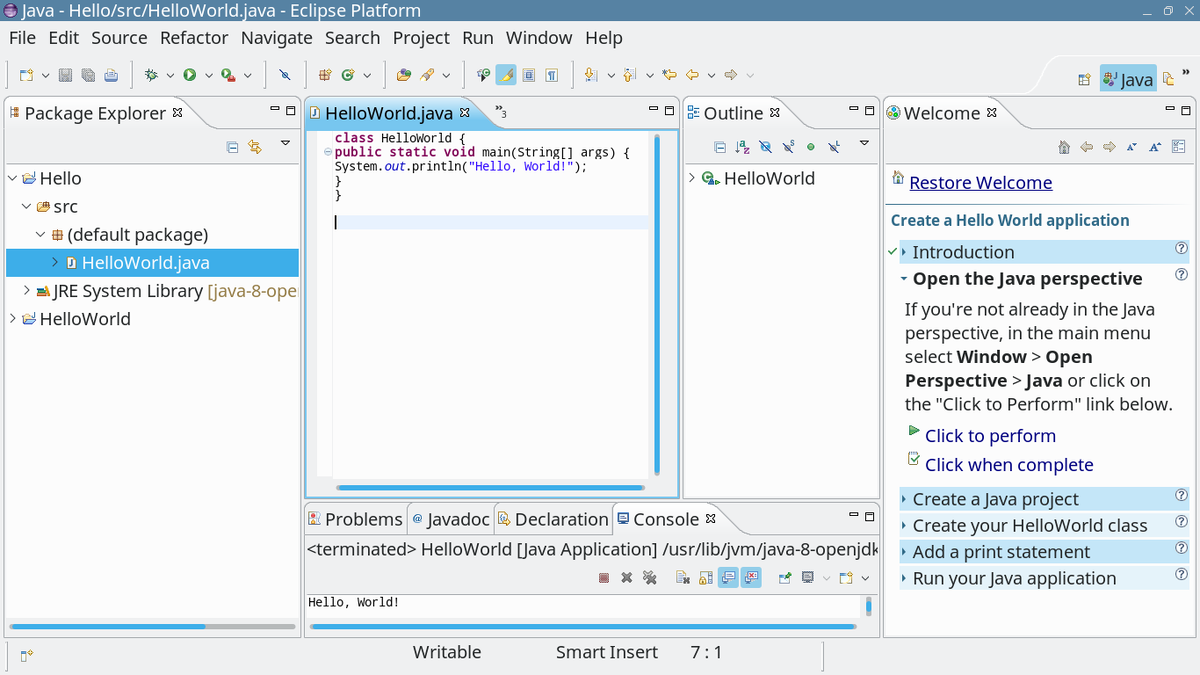Sort Outline members alphabetically
1200x675 pixels.
[742, 147]
